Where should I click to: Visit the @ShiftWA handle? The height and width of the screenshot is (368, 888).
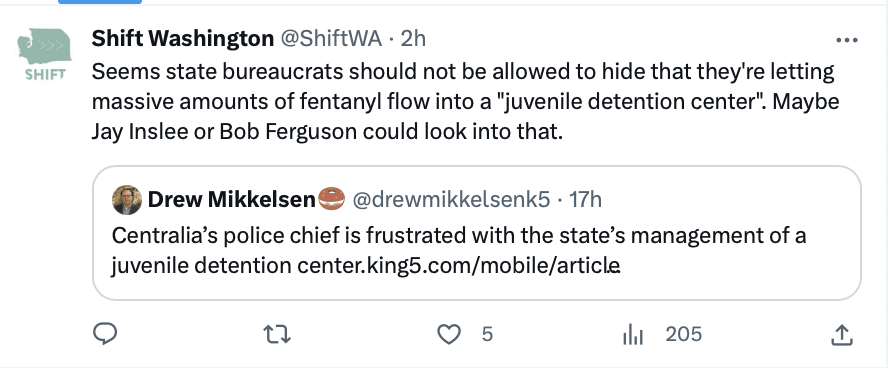tap(331, 38)
